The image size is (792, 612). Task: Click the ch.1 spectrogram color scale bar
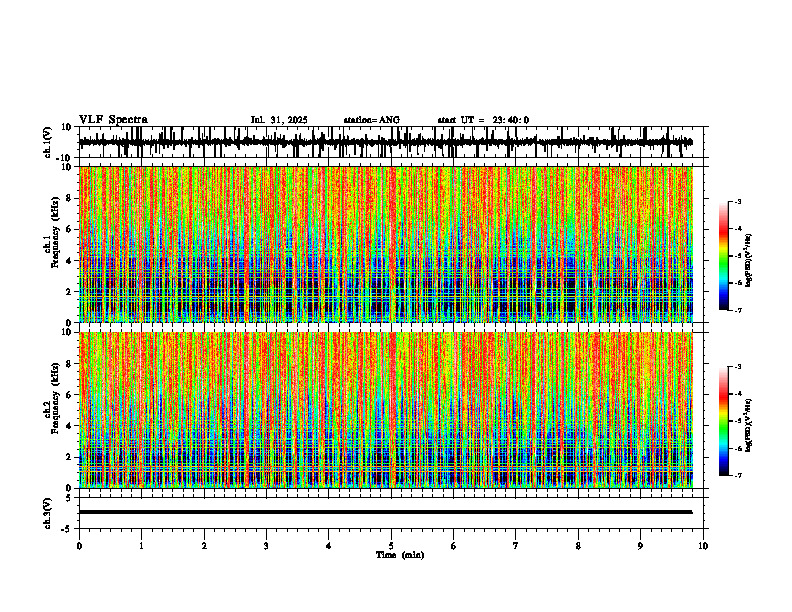click(723, 256)
